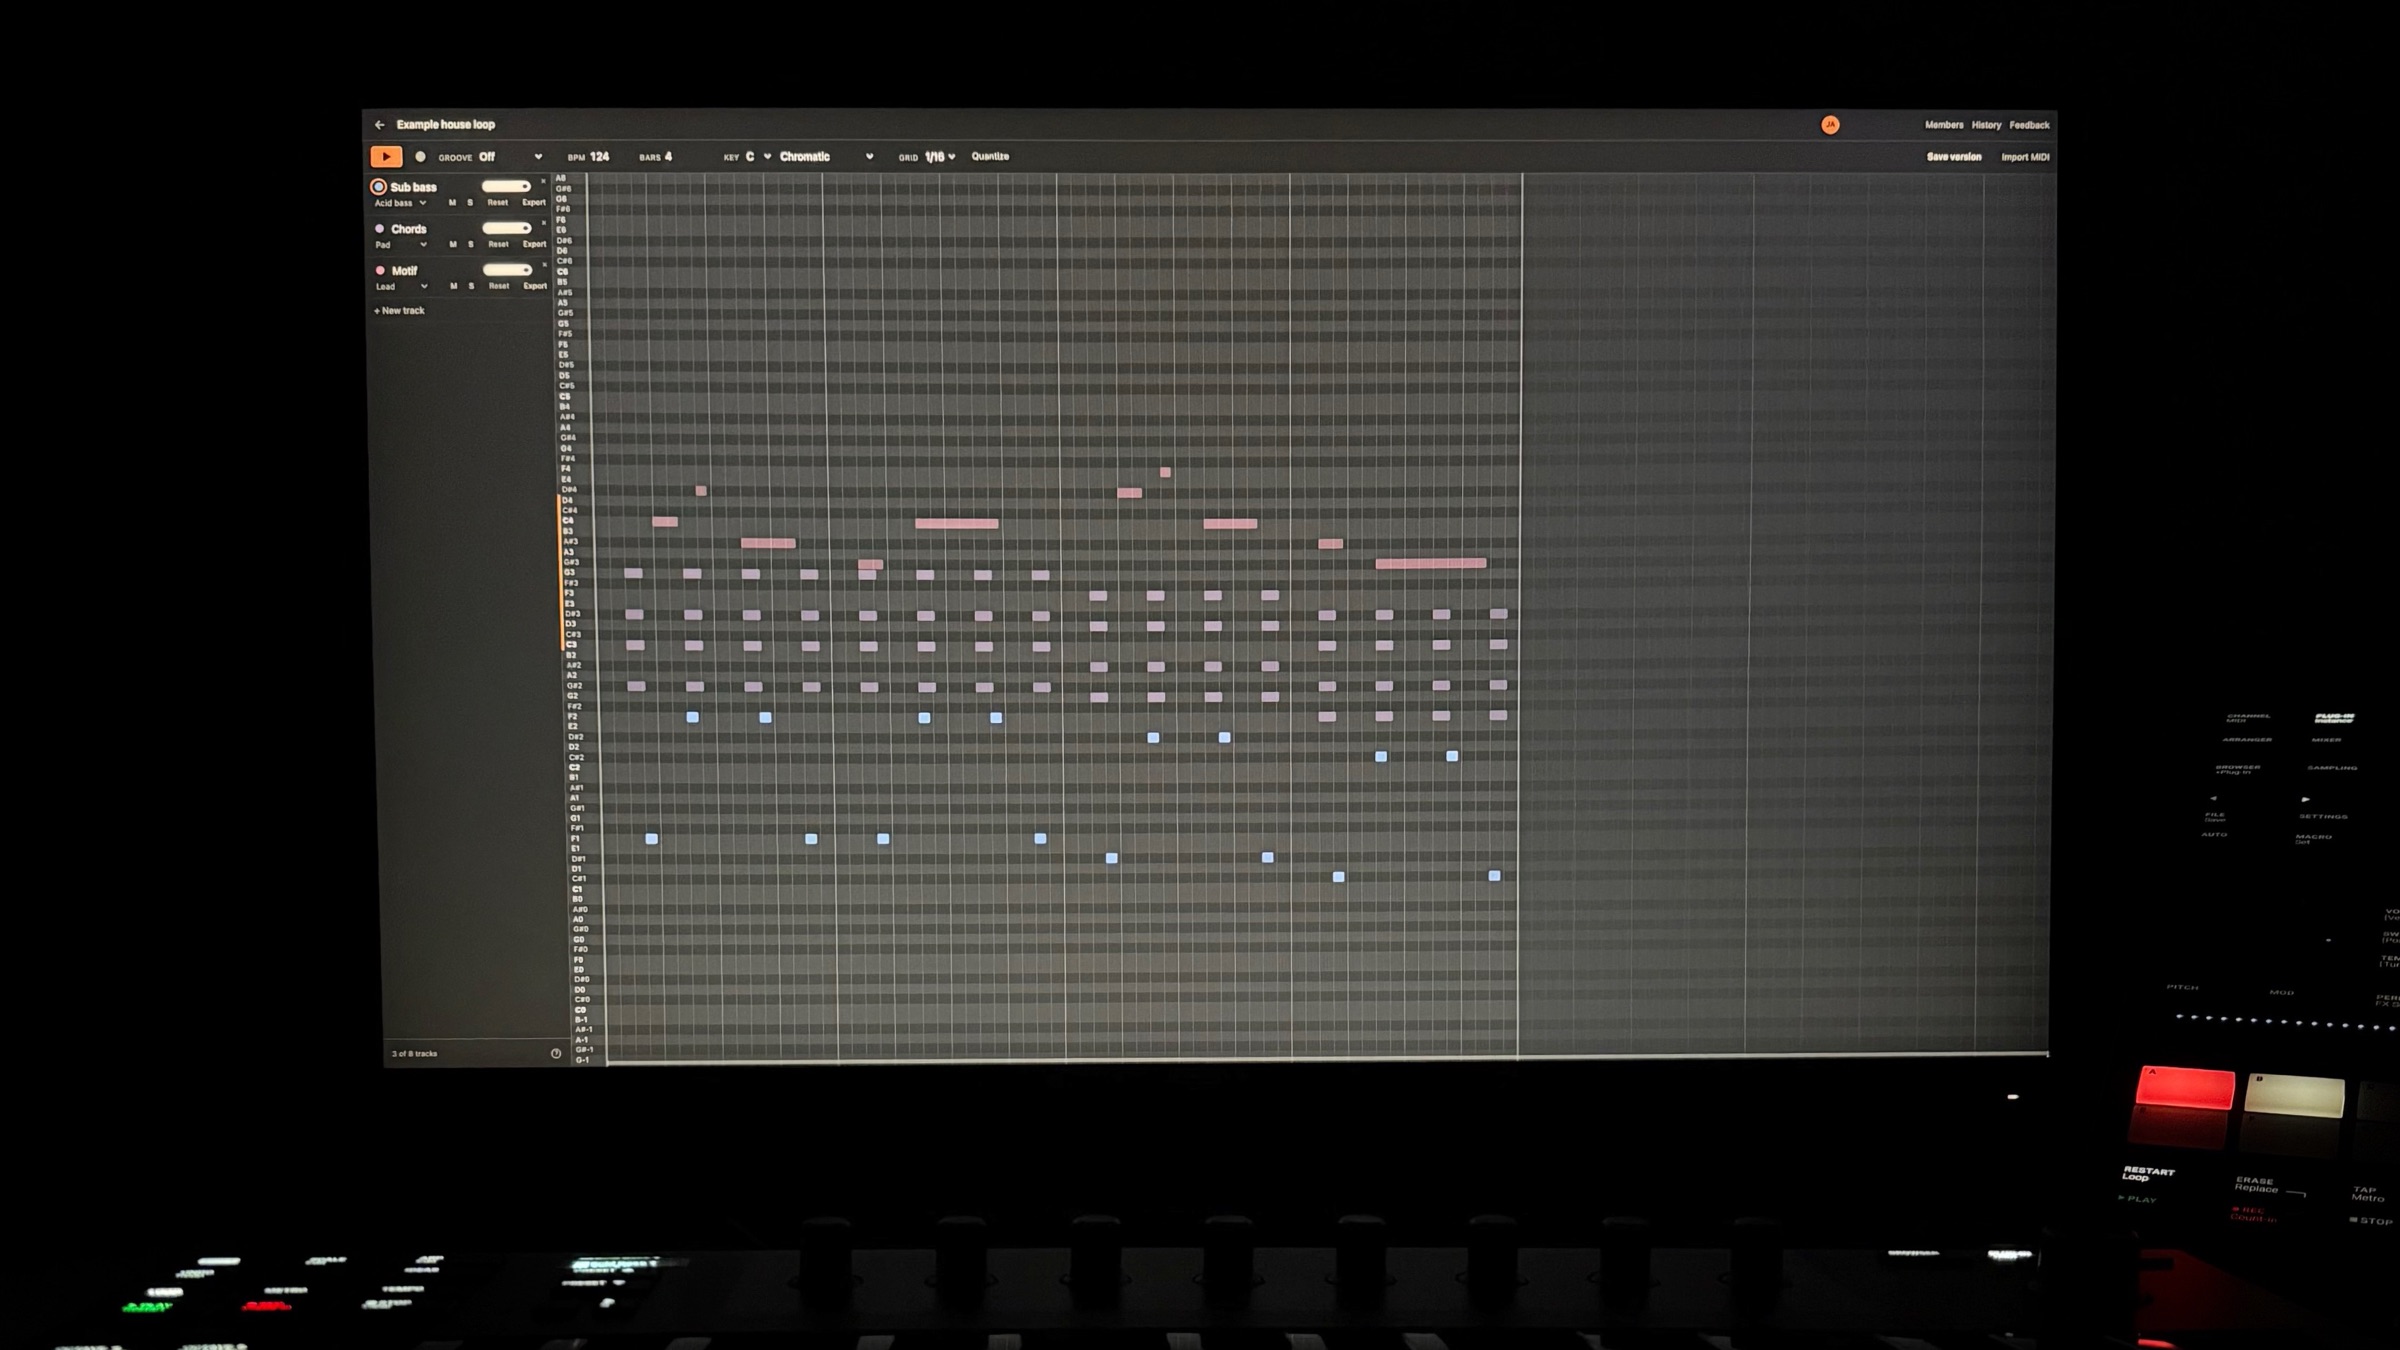The height and width of the screenshot is (1350, 2400).
Task: Click Import MIDI
Action: [2025, 157]
